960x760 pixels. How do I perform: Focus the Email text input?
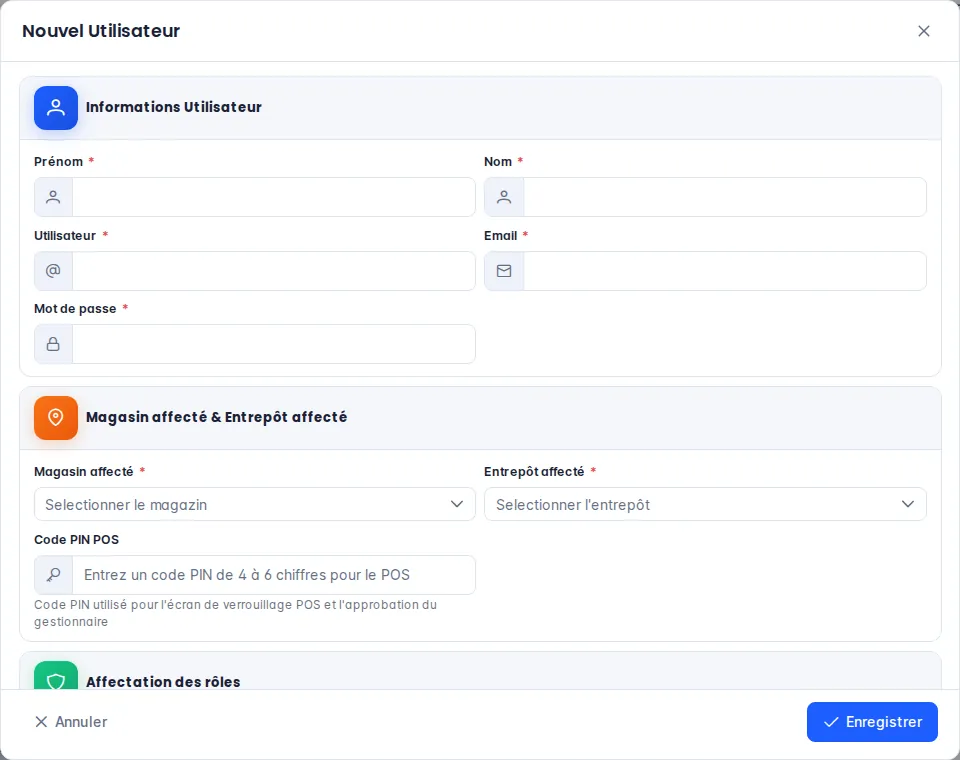[725, 271]
